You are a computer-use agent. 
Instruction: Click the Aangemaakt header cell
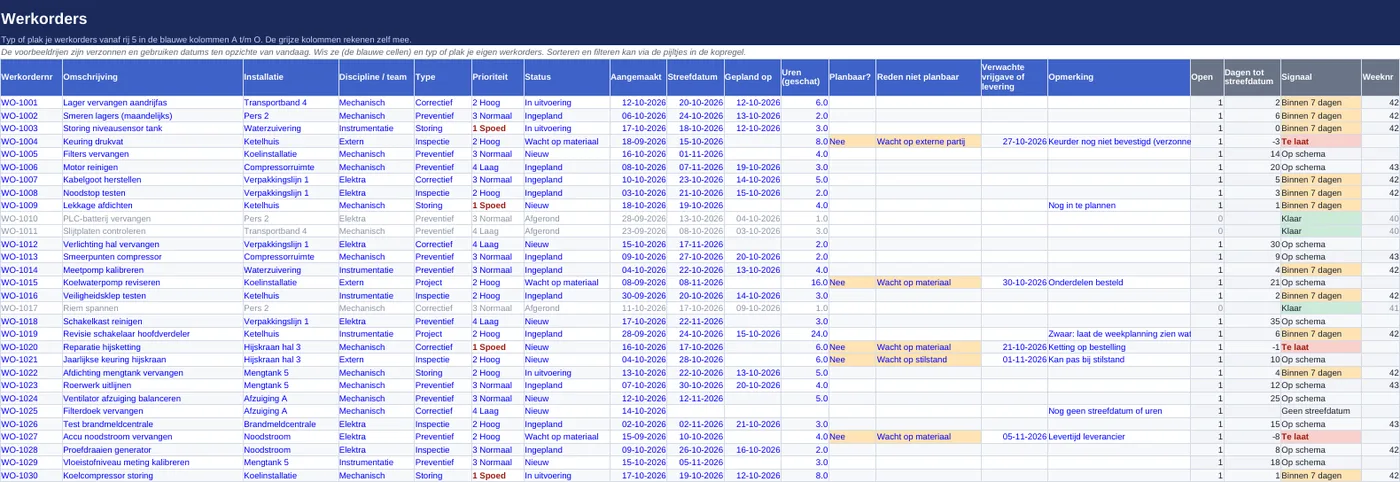pos(637,77)
